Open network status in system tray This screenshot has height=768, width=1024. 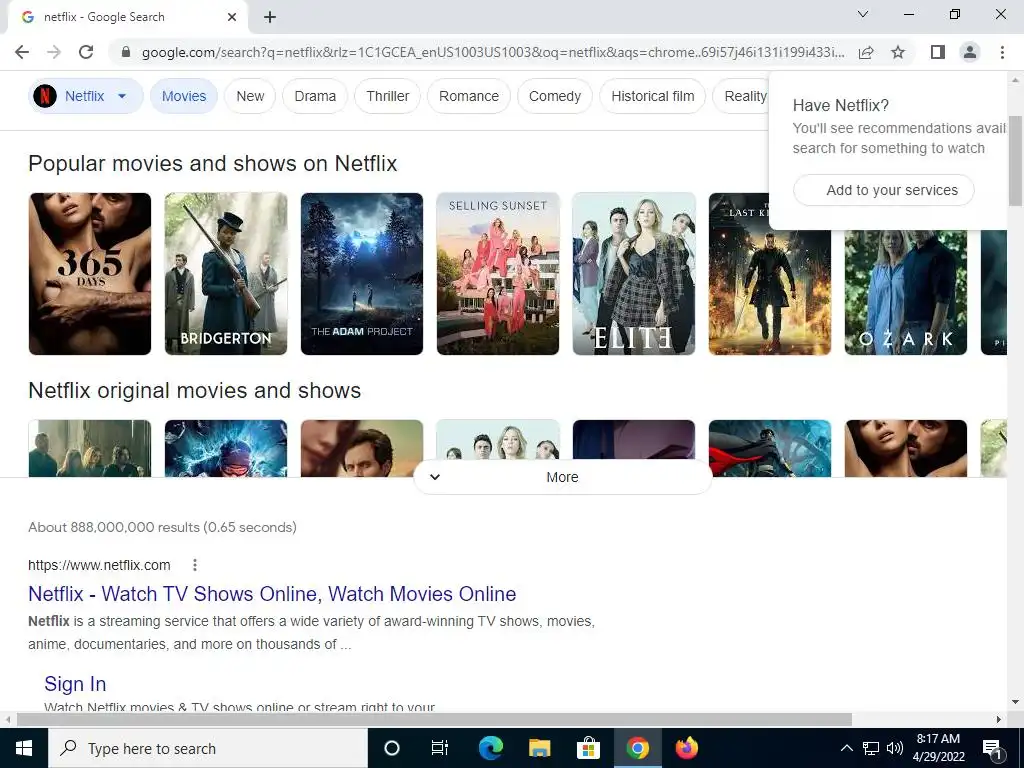[x=871, y=748]
